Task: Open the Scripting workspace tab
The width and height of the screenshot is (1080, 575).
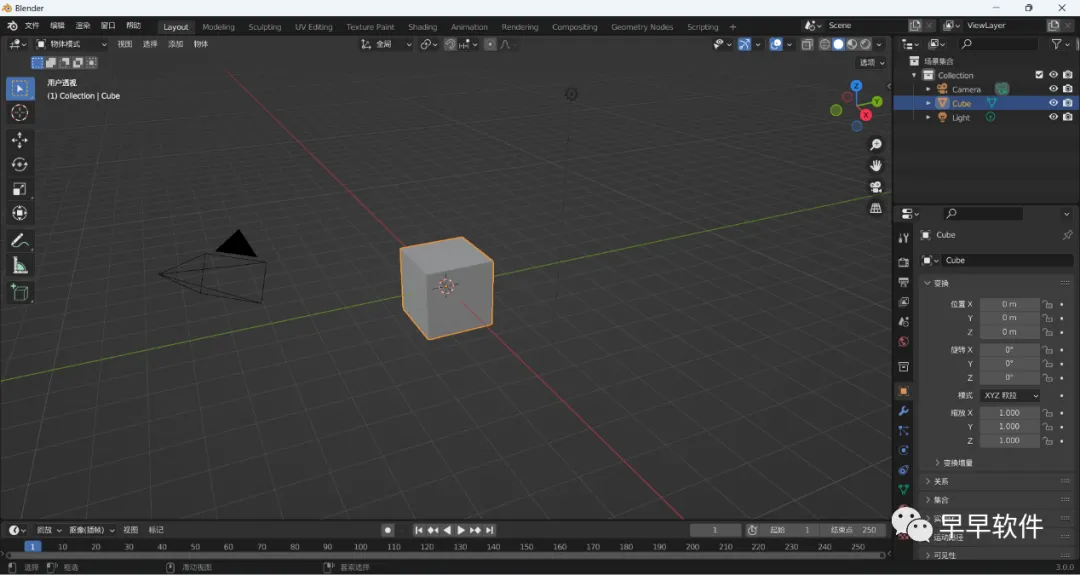Action: point(703,27)
